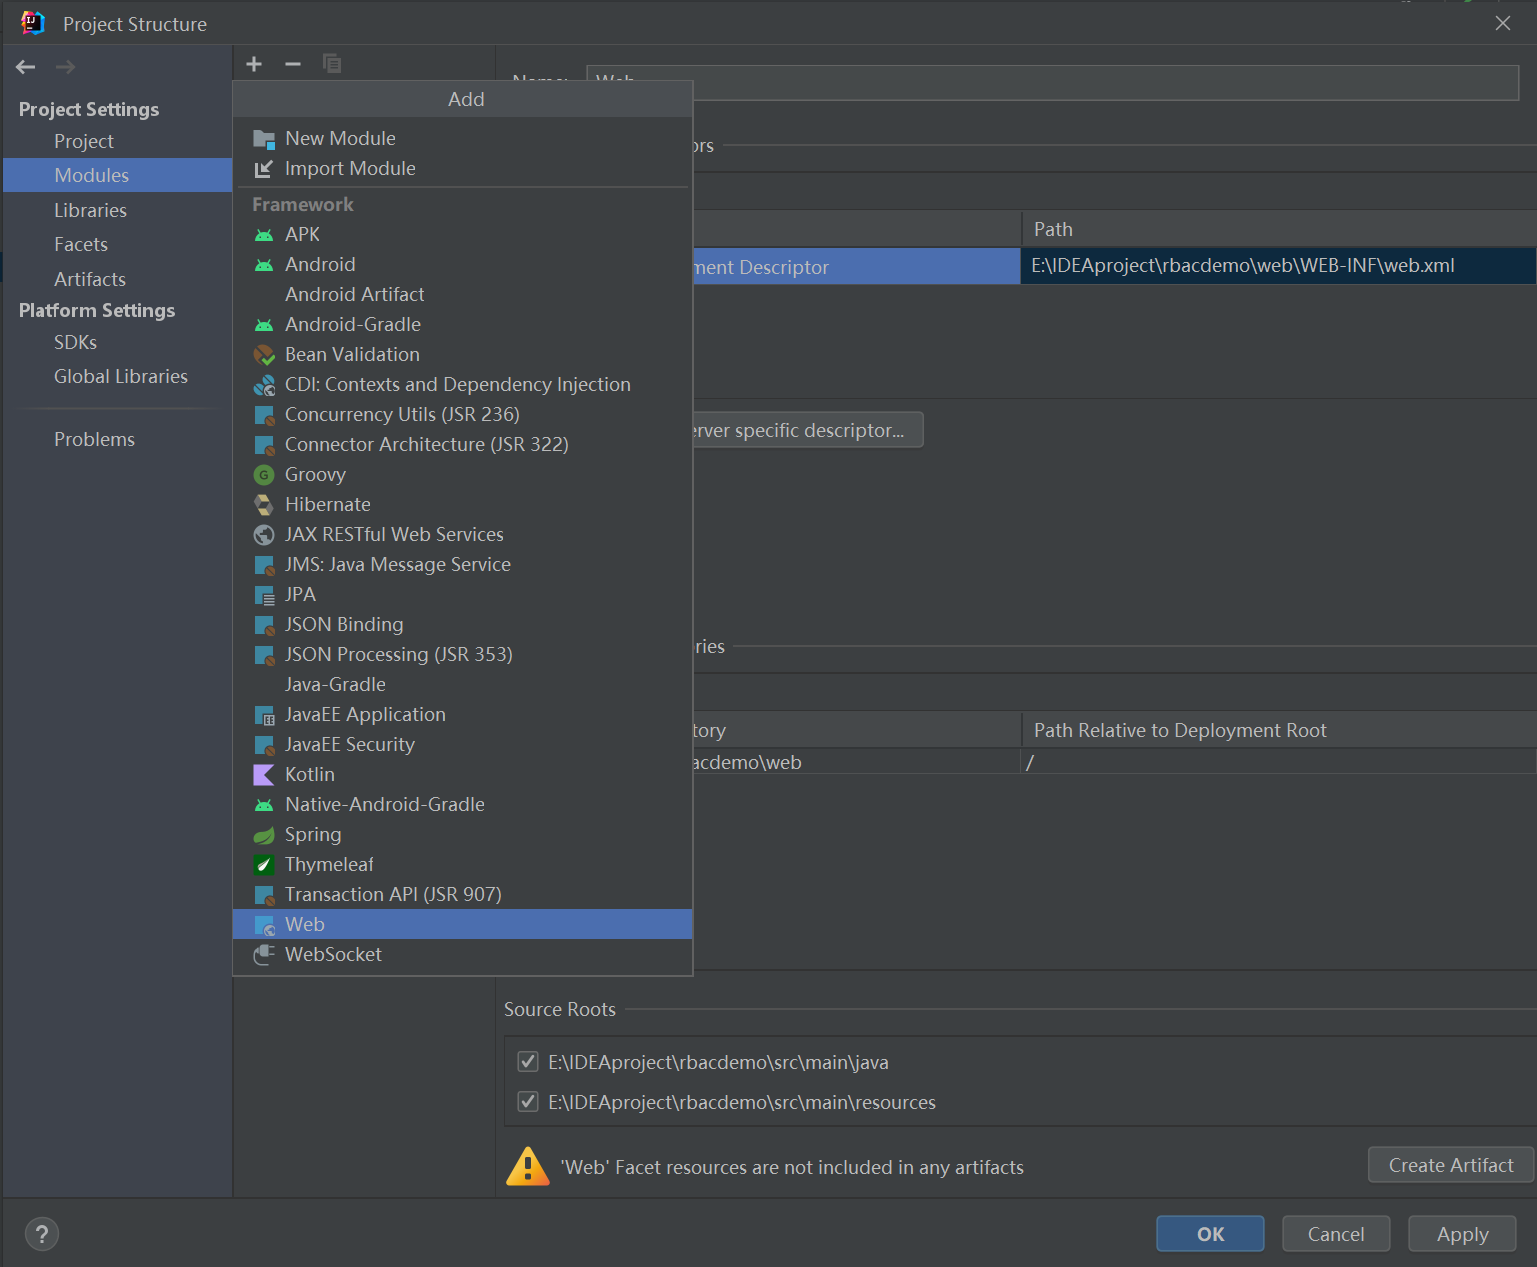Viewport: 1537px width, 1267px height.
Task: Choose Import Module from Add menu
Action: point(463,169)
